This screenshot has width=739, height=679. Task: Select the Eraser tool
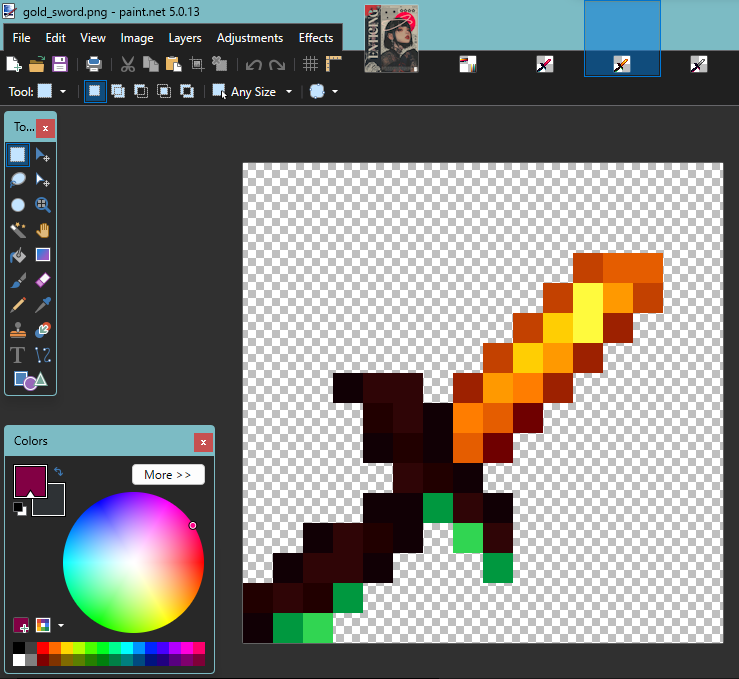pyautogui.click(x=43, y=280)
